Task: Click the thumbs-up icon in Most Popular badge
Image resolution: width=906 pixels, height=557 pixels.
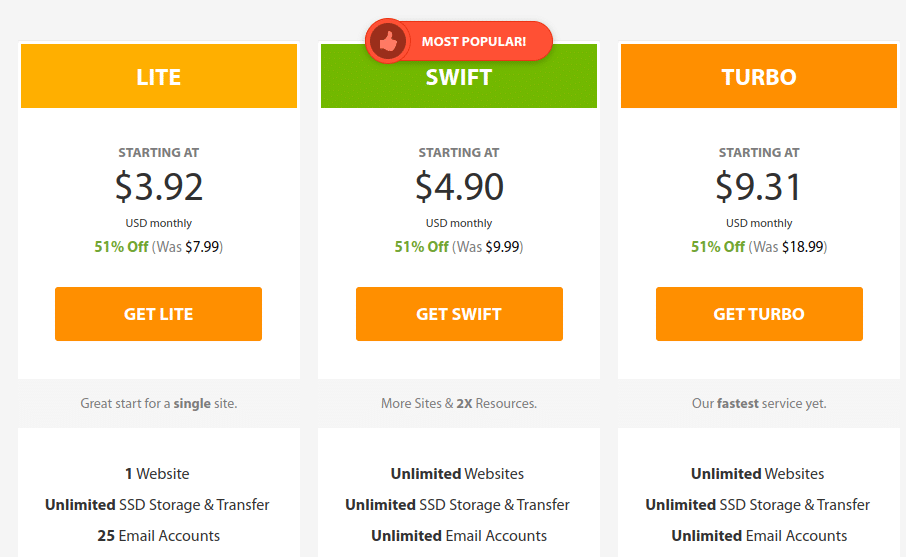Action: 388,41
